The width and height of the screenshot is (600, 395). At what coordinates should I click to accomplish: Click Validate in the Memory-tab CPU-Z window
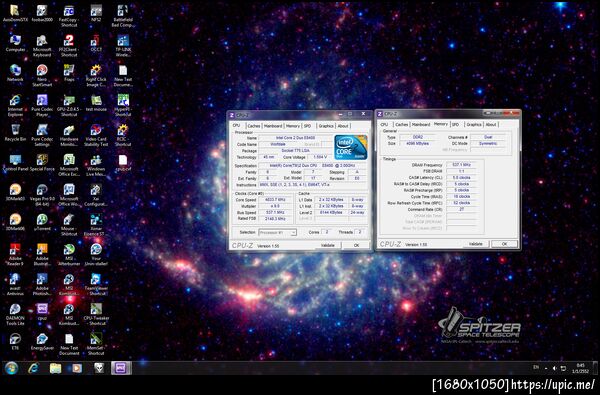pyautogui.click(x=476, y=244)
